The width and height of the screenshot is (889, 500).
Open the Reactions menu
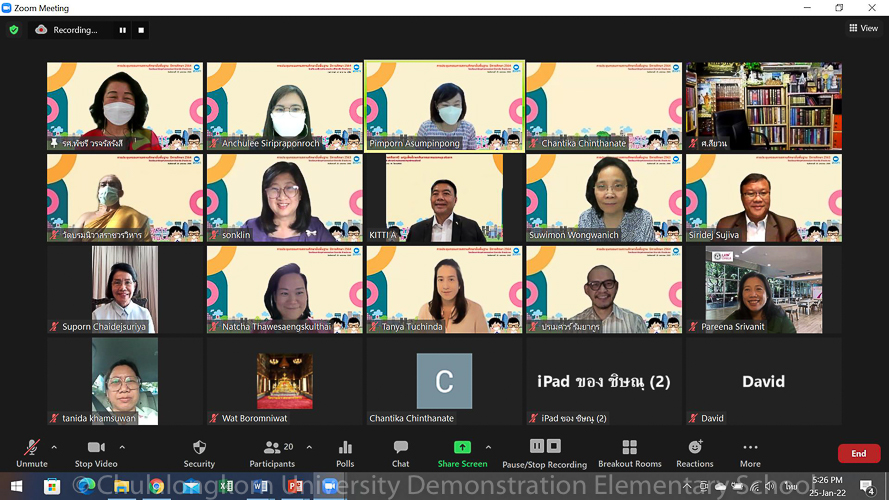pos(694,452)
